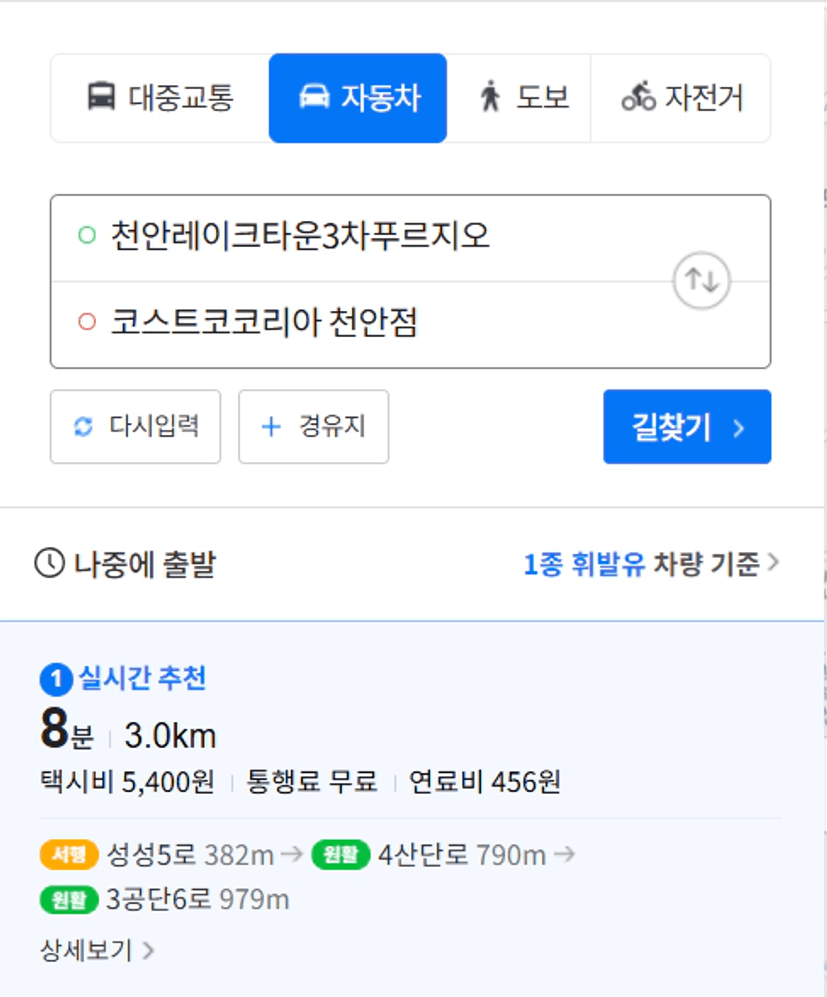
Task: Click the walking person icon for 도보
Action: pyautogui.click(x=490, y=97)
